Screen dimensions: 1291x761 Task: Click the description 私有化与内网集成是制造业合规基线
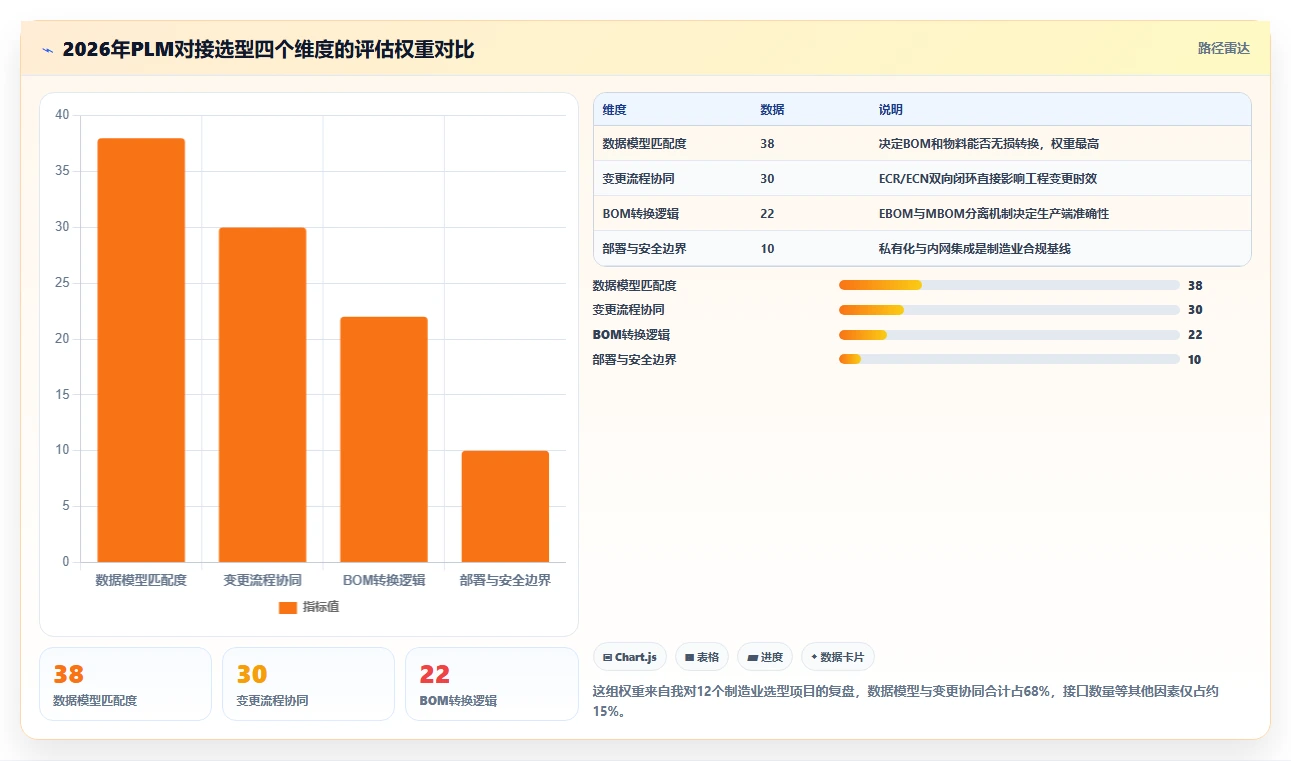(974, 249)
